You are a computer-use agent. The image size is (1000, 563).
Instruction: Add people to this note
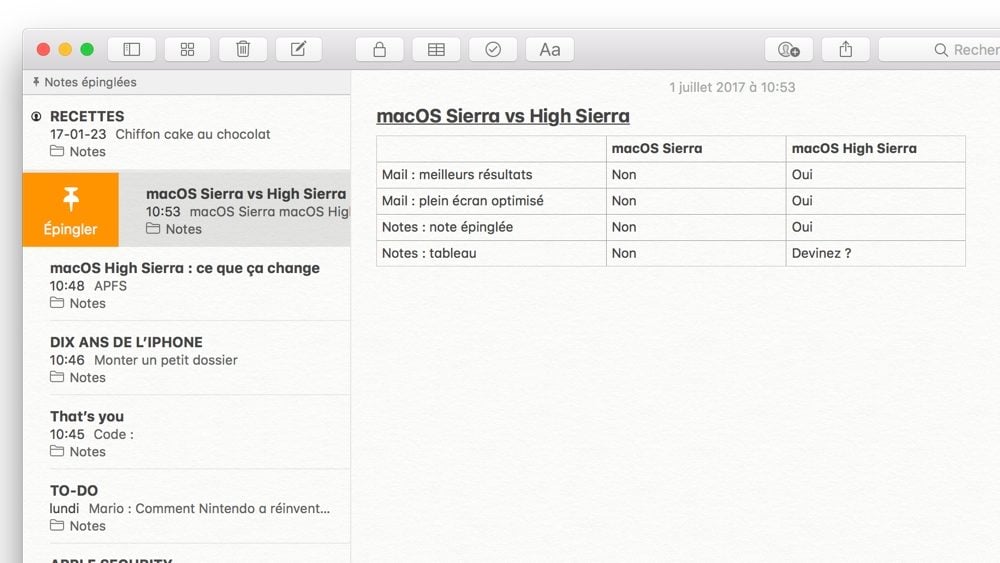(789, 49)
